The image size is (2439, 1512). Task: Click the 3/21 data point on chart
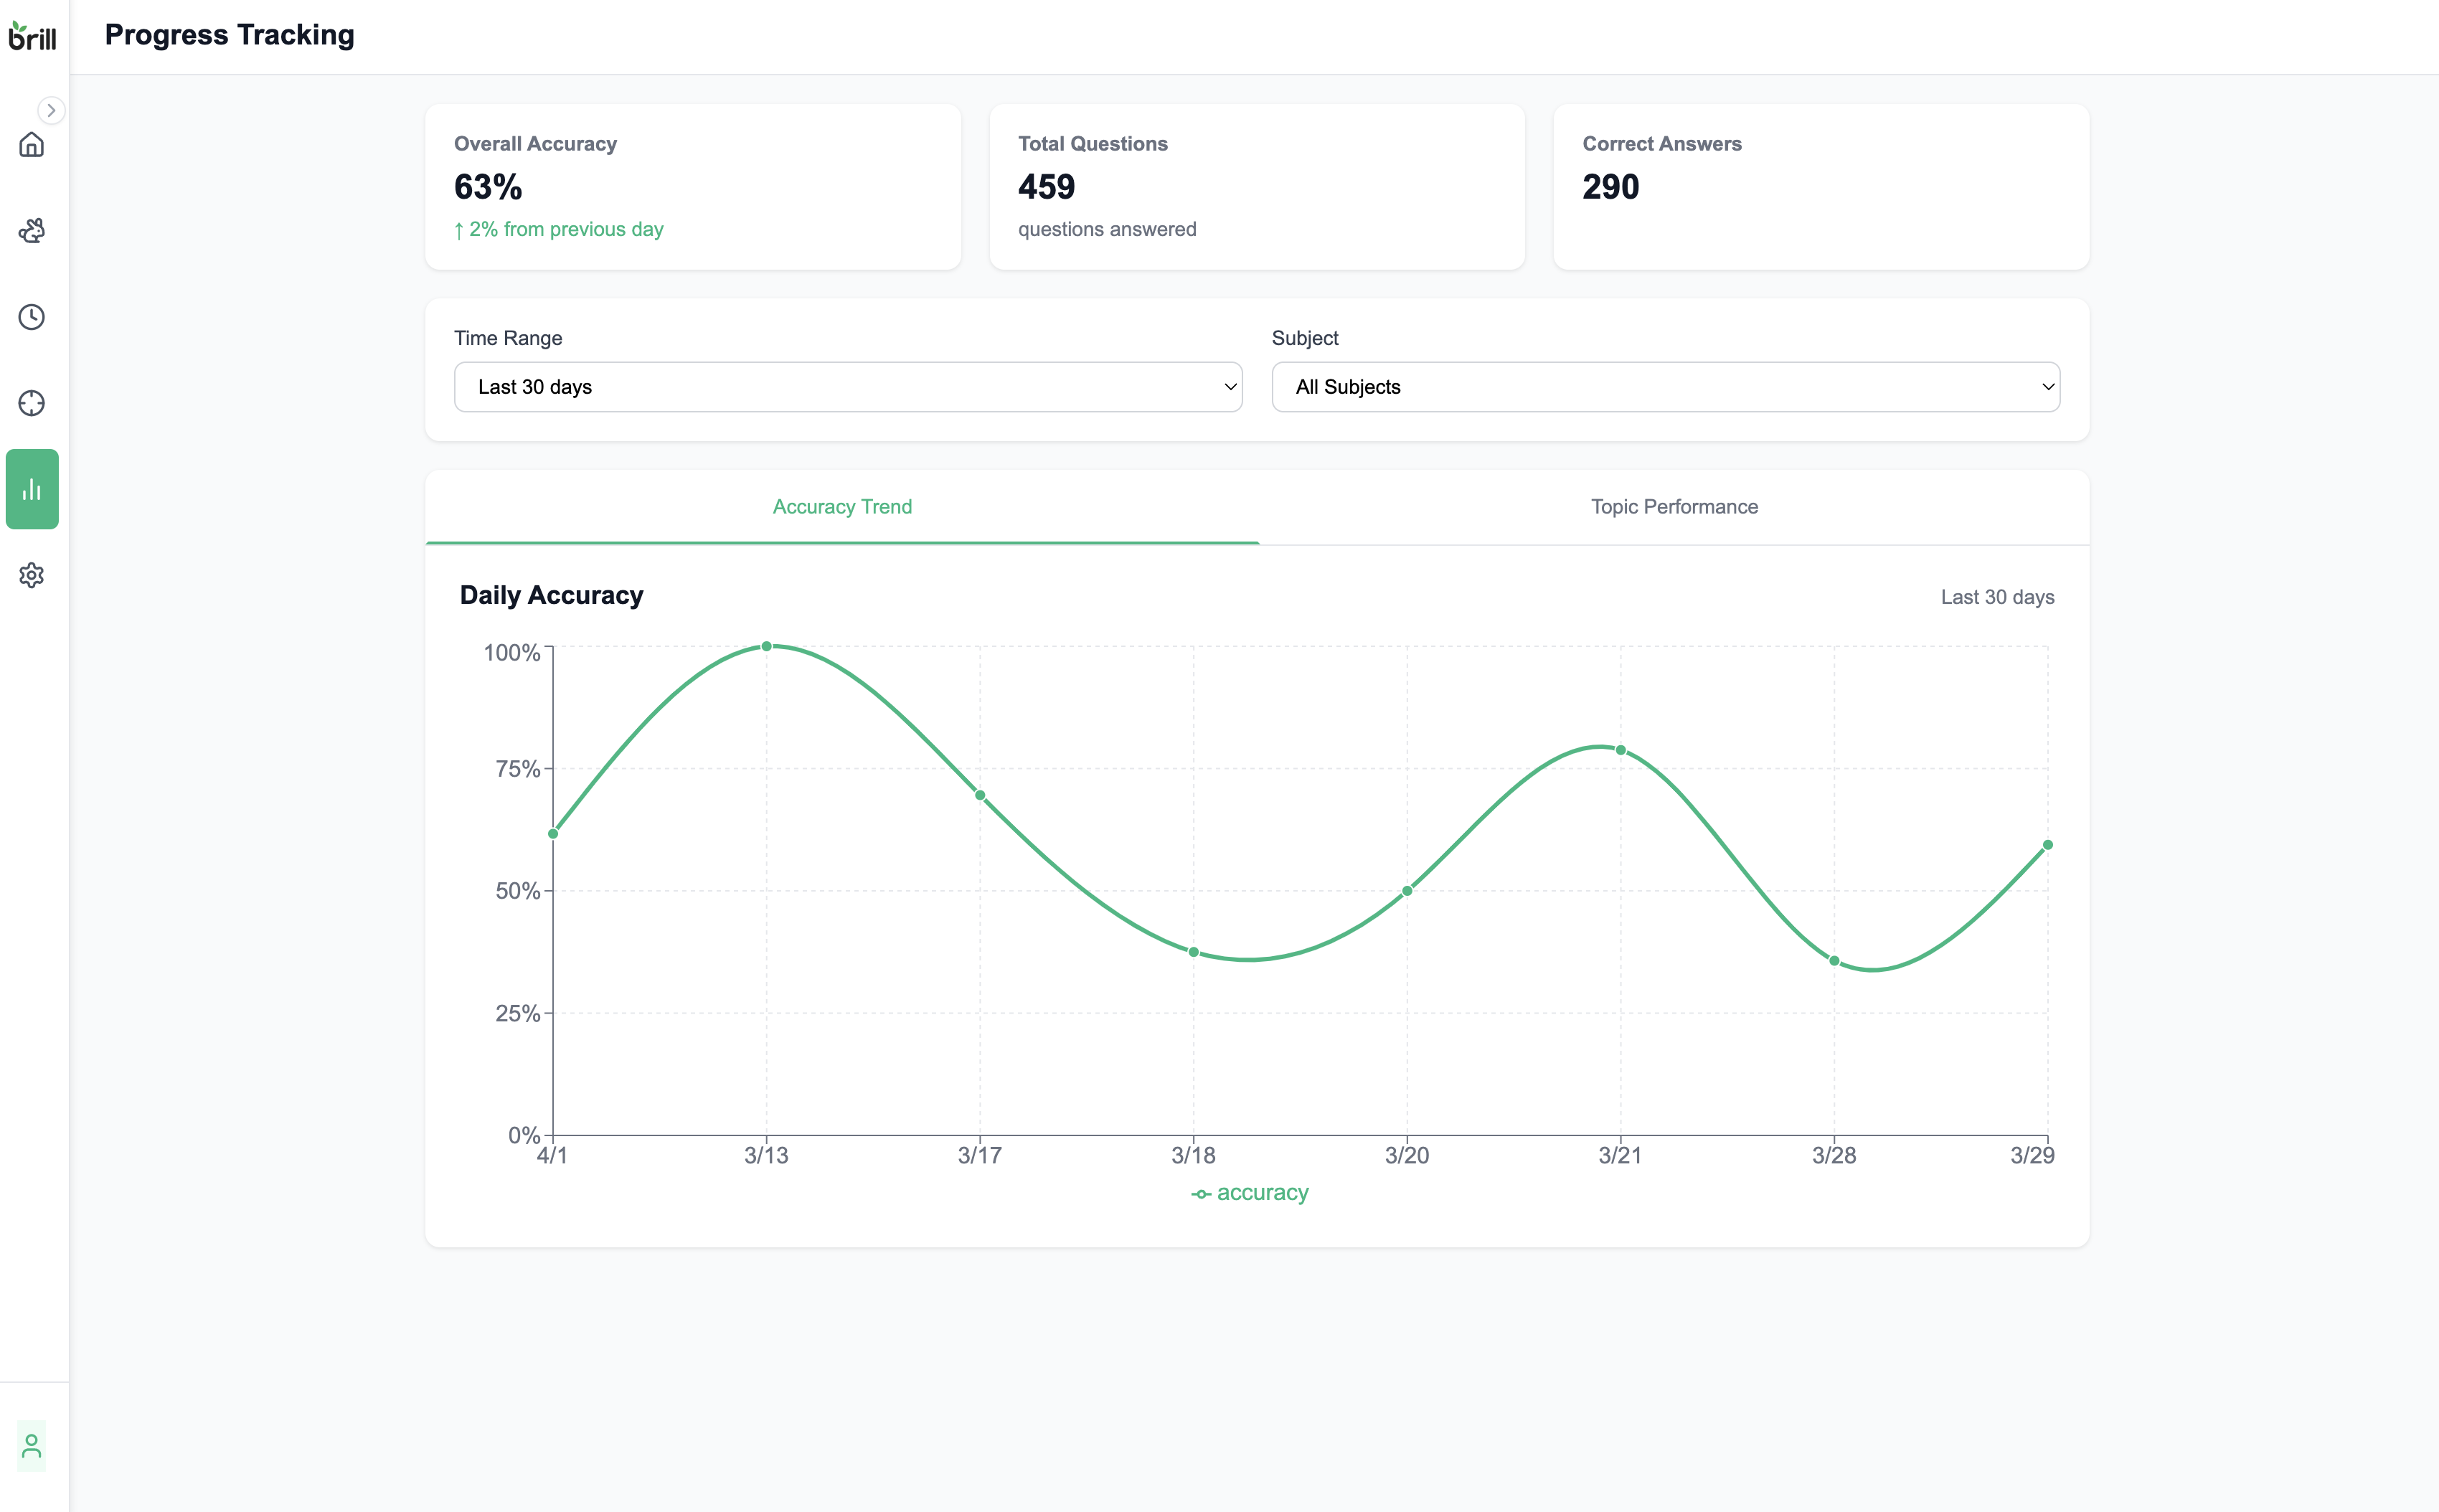coord(1621,750)
